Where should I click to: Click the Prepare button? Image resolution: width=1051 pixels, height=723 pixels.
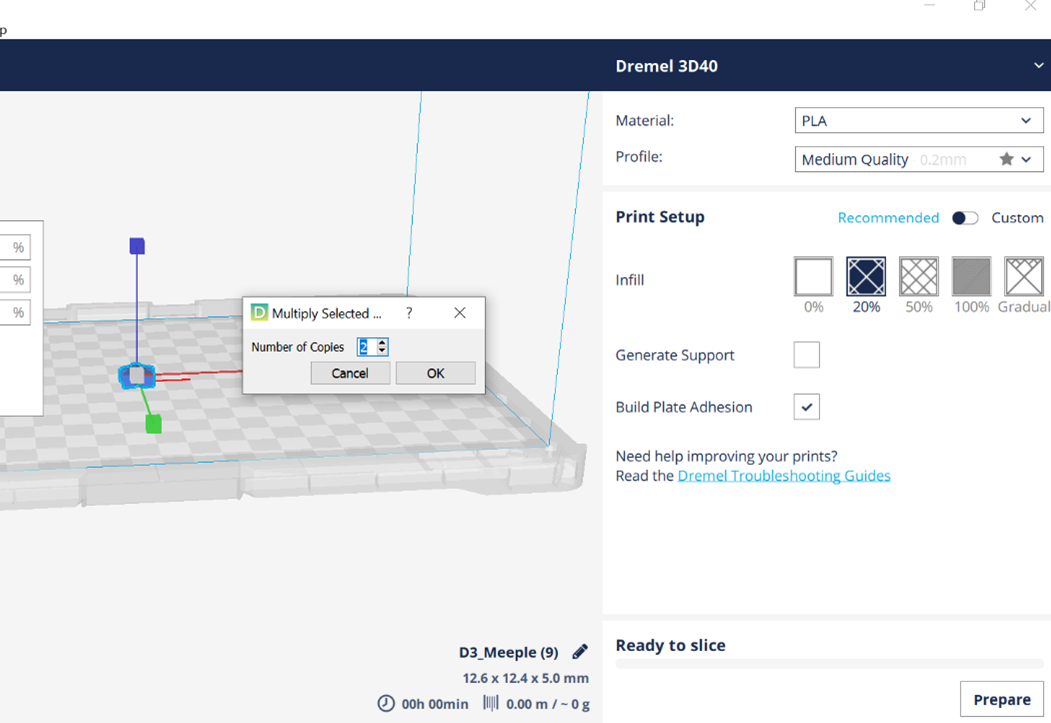pyautogui.click(x=1001, y=699)
